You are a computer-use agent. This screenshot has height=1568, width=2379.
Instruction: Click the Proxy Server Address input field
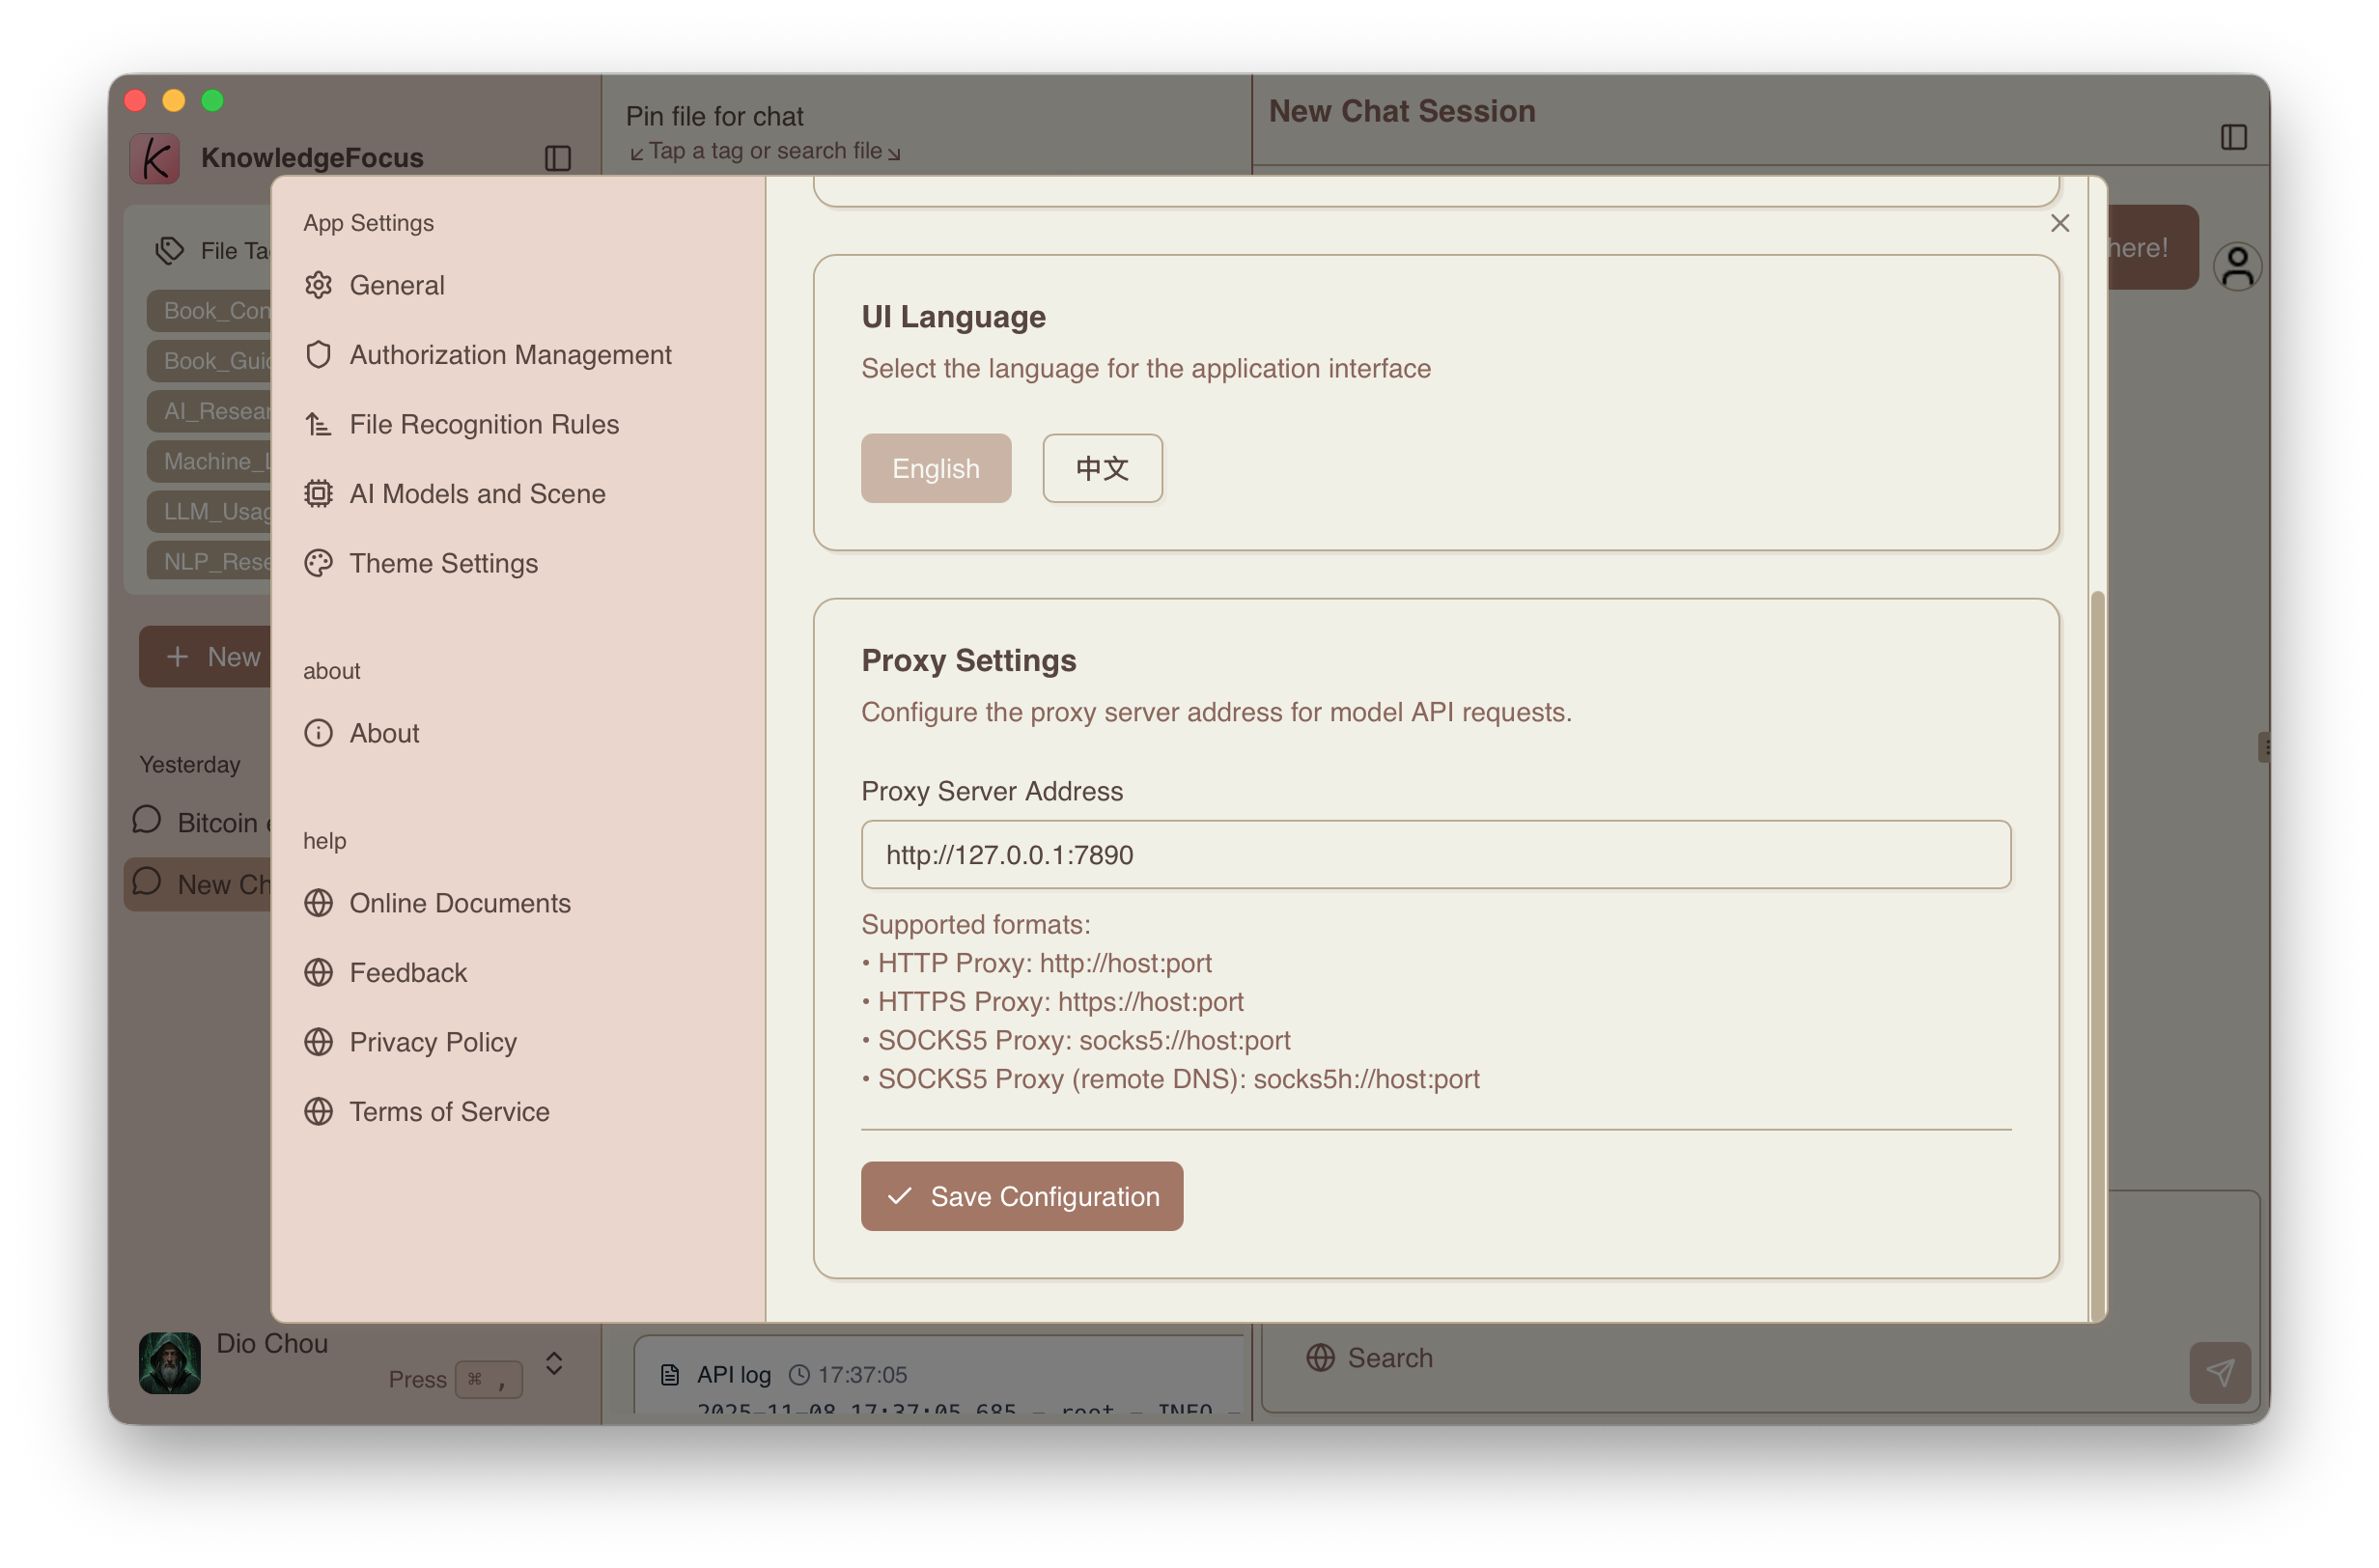(x=1435, y=855)
